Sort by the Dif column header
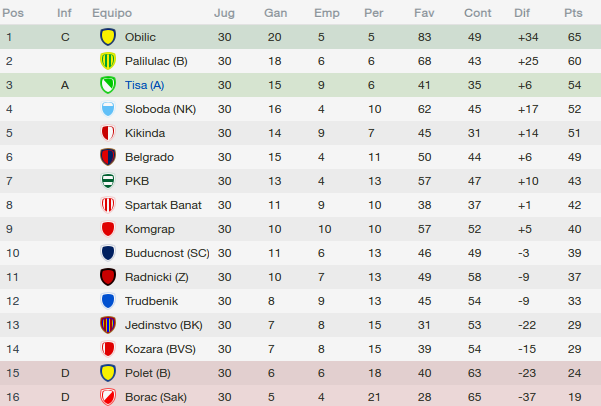The width and height of the screenshot is (601, 406). [x=522, y=13]
